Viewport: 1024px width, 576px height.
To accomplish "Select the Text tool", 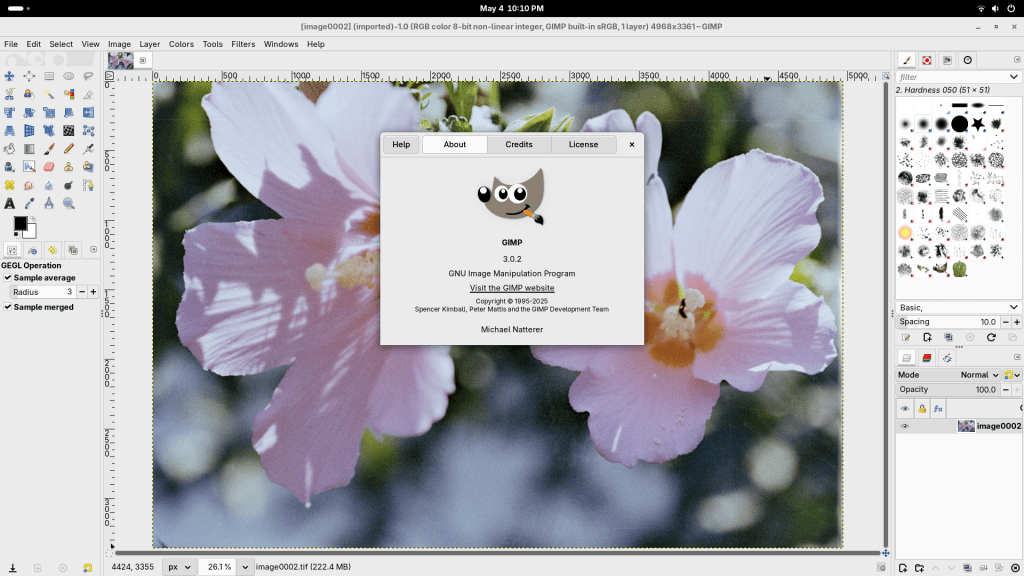I will pos(9,203).
